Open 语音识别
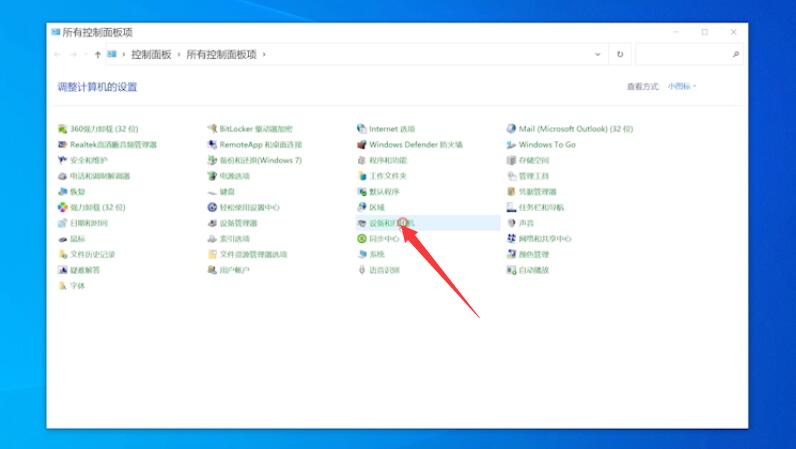Screen dimensions: 796x449 click(x=378, y=270)
